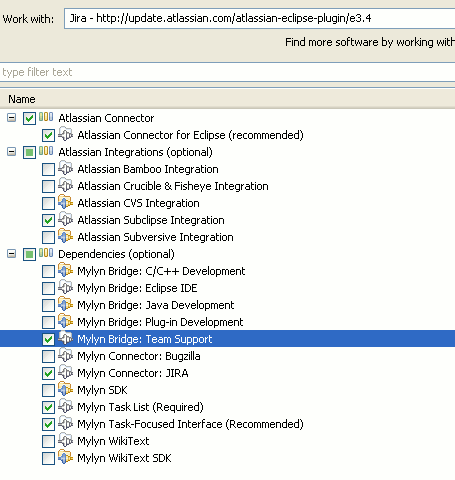This screenshot has width=455, height=480.
Task: Click Mylyn Task-Focused Interface icon
Action: [x=66, y=423]
